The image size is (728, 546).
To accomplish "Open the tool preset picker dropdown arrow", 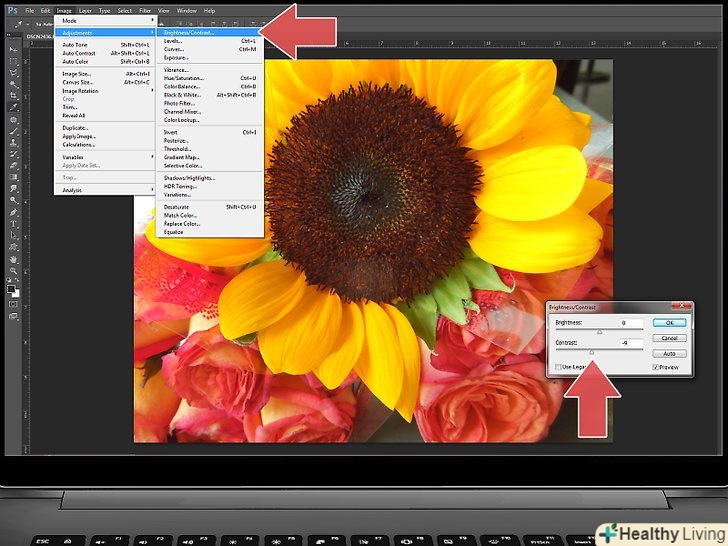I will pos(27,24).
